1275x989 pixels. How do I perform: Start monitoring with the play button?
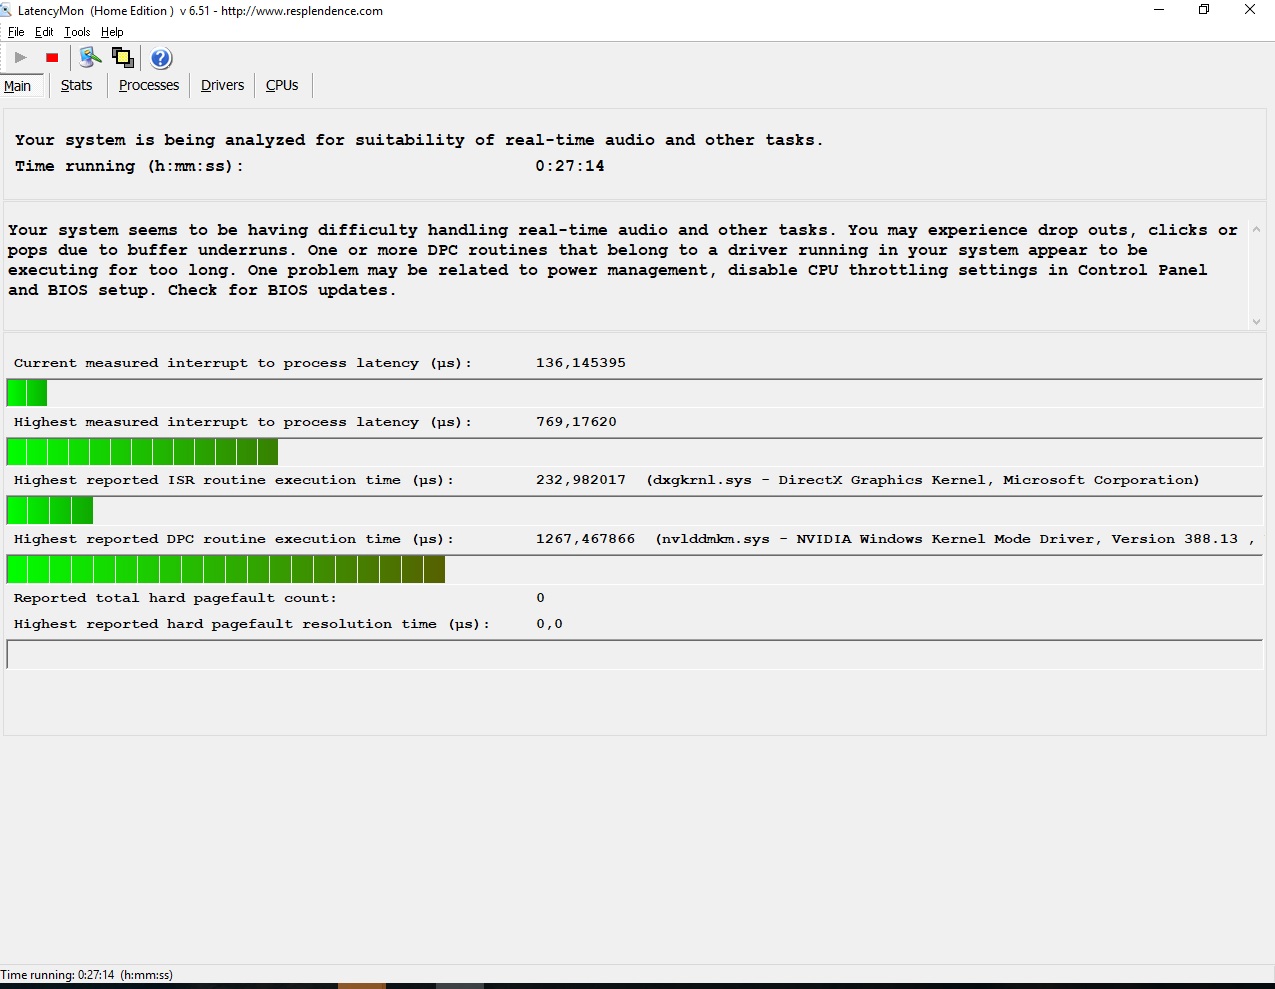(20, 58)
